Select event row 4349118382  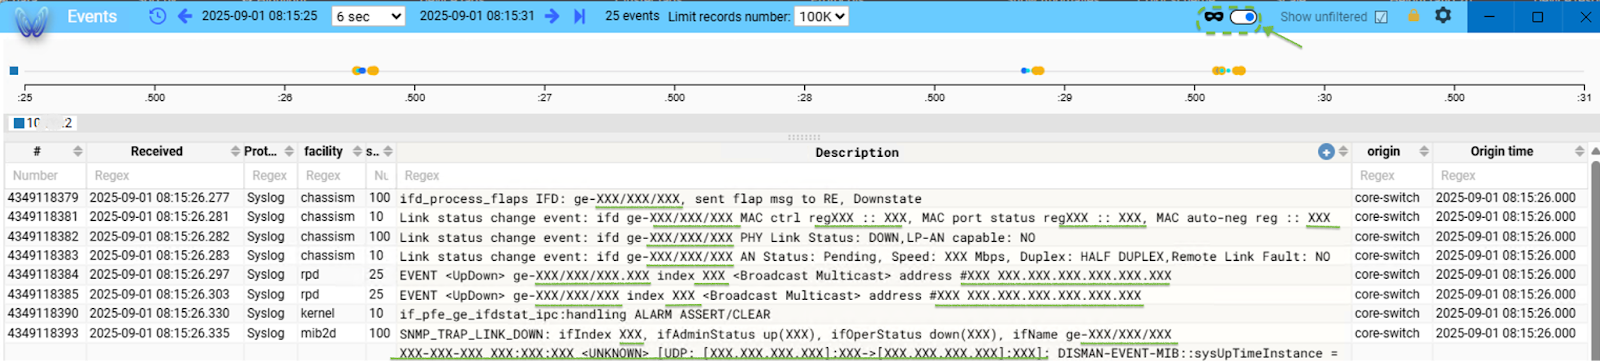point(796,237)
